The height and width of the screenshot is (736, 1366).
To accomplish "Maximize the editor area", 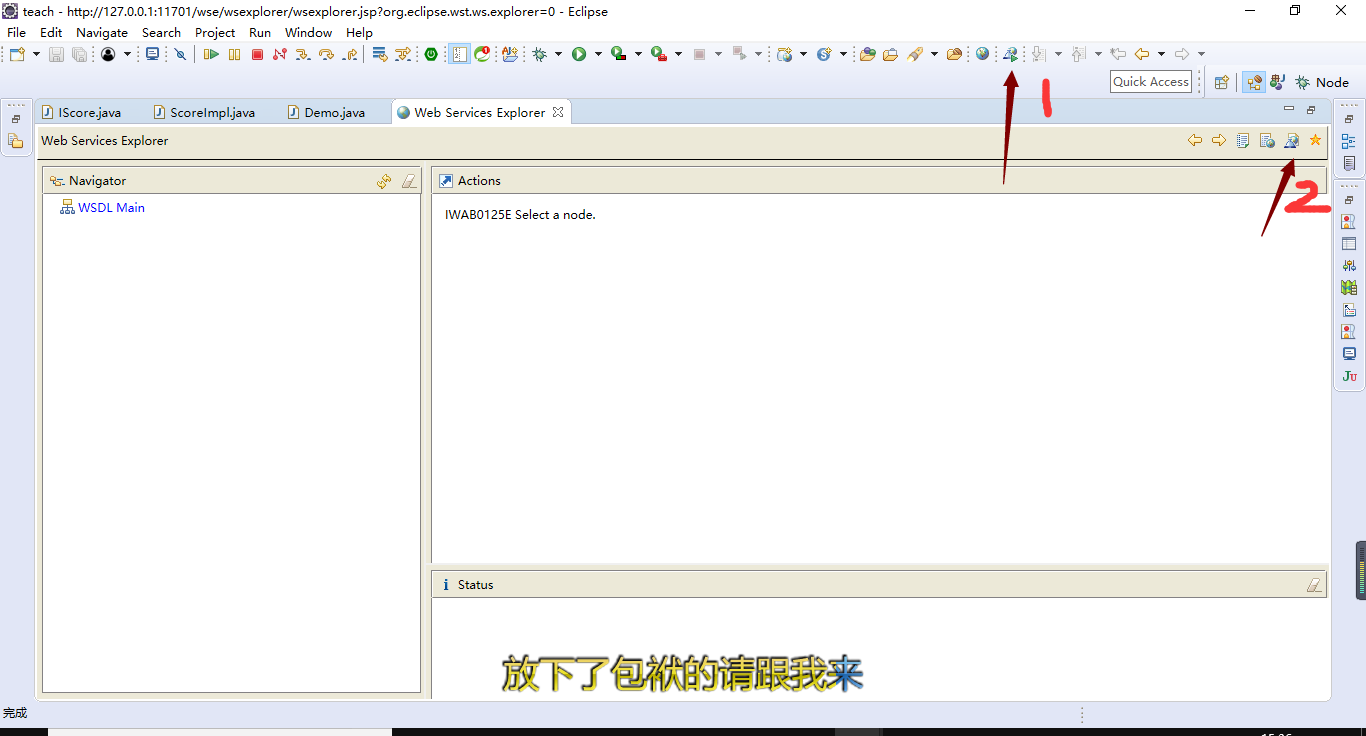I will click(x=1311, y=109).
